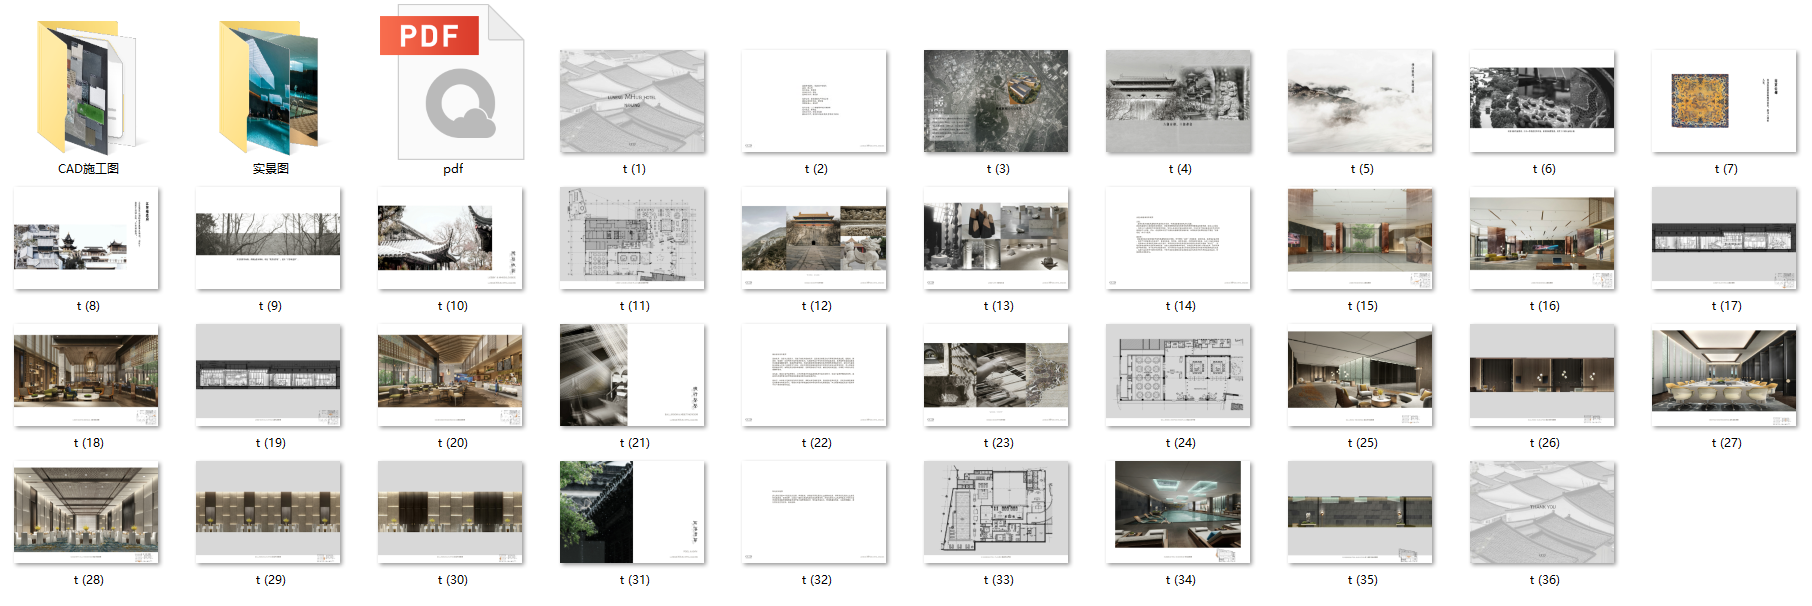Viewport: 1812px width, 606px height.
Task: Click the file name label "t (28)"
Action: tap(88, 580)
